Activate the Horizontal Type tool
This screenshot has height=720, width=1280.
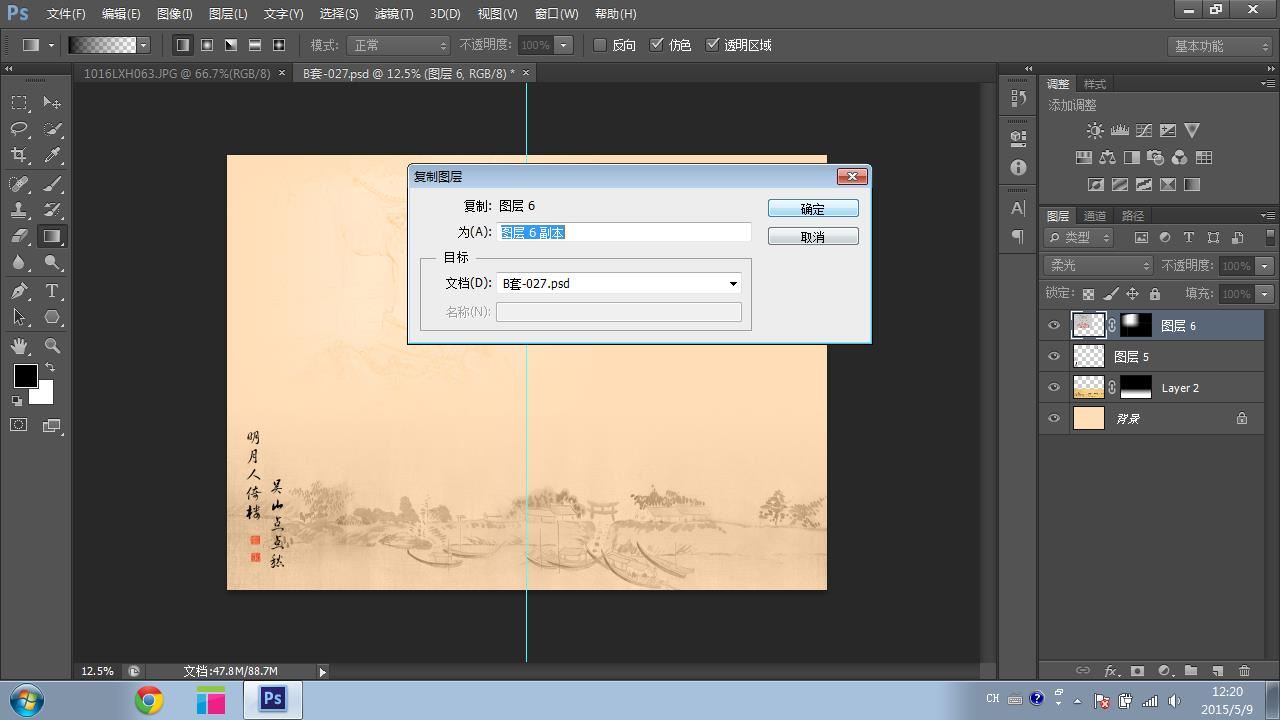click(x=52, y=291)
